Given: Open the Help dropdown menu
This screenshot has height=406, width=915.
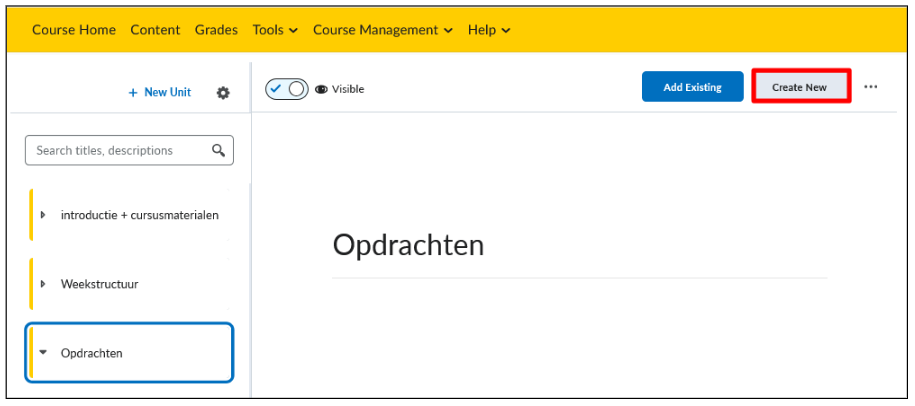Looking at the screenshot, I should click(x=489, y=30).
